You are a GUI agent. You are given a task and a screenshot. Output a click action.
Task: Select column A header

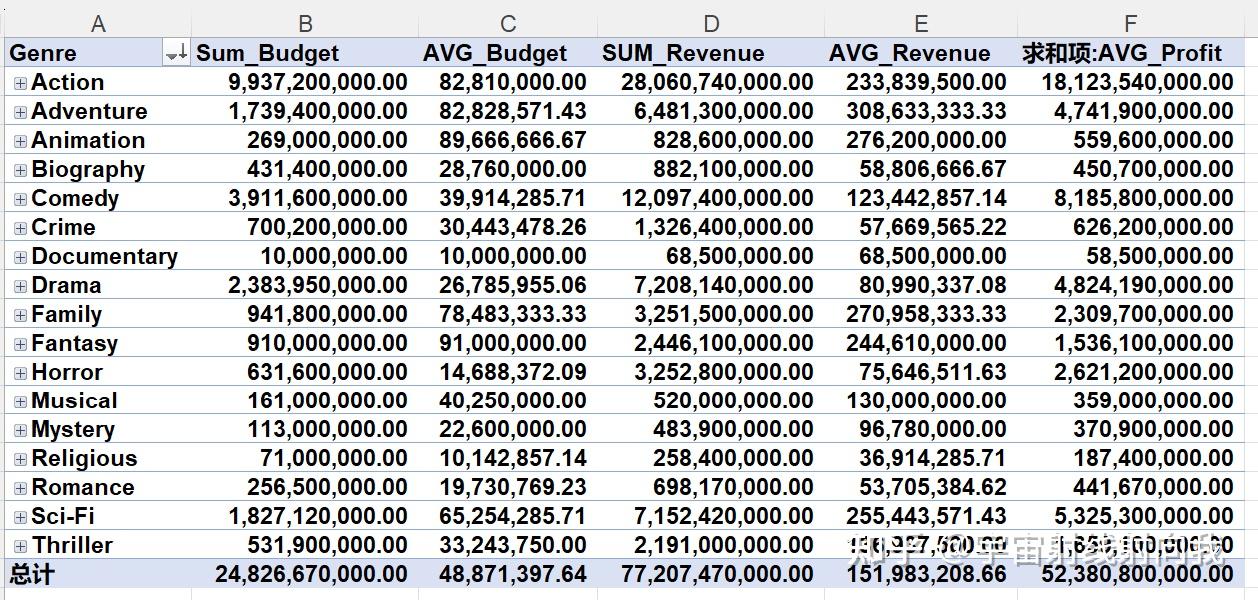[x=98, y=23]
